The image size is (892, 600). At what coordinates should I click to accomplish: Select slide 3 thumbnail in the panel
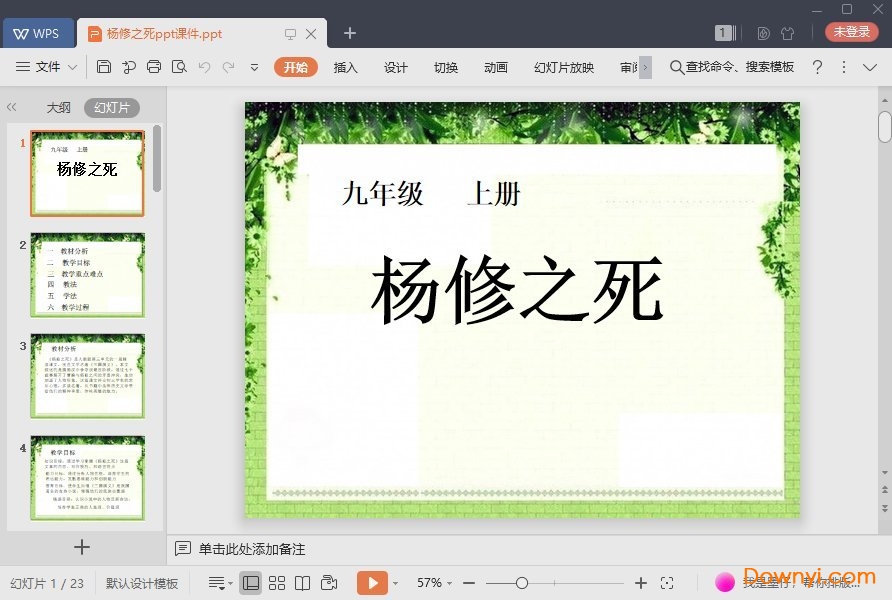click(87, 377)
